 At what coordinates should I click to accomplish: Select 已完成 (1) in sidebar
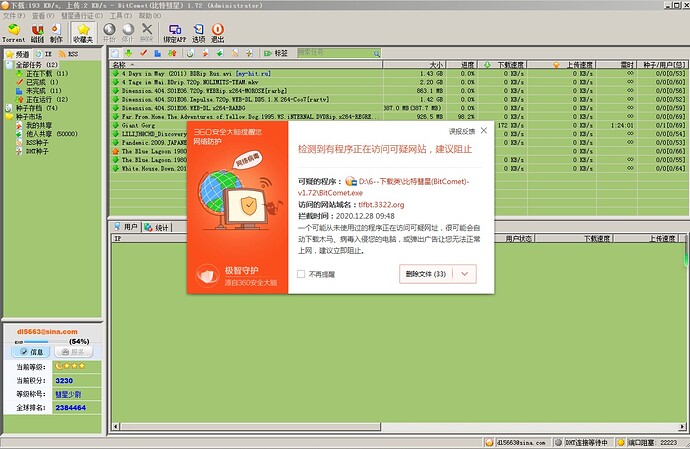(x=42, y=82)
